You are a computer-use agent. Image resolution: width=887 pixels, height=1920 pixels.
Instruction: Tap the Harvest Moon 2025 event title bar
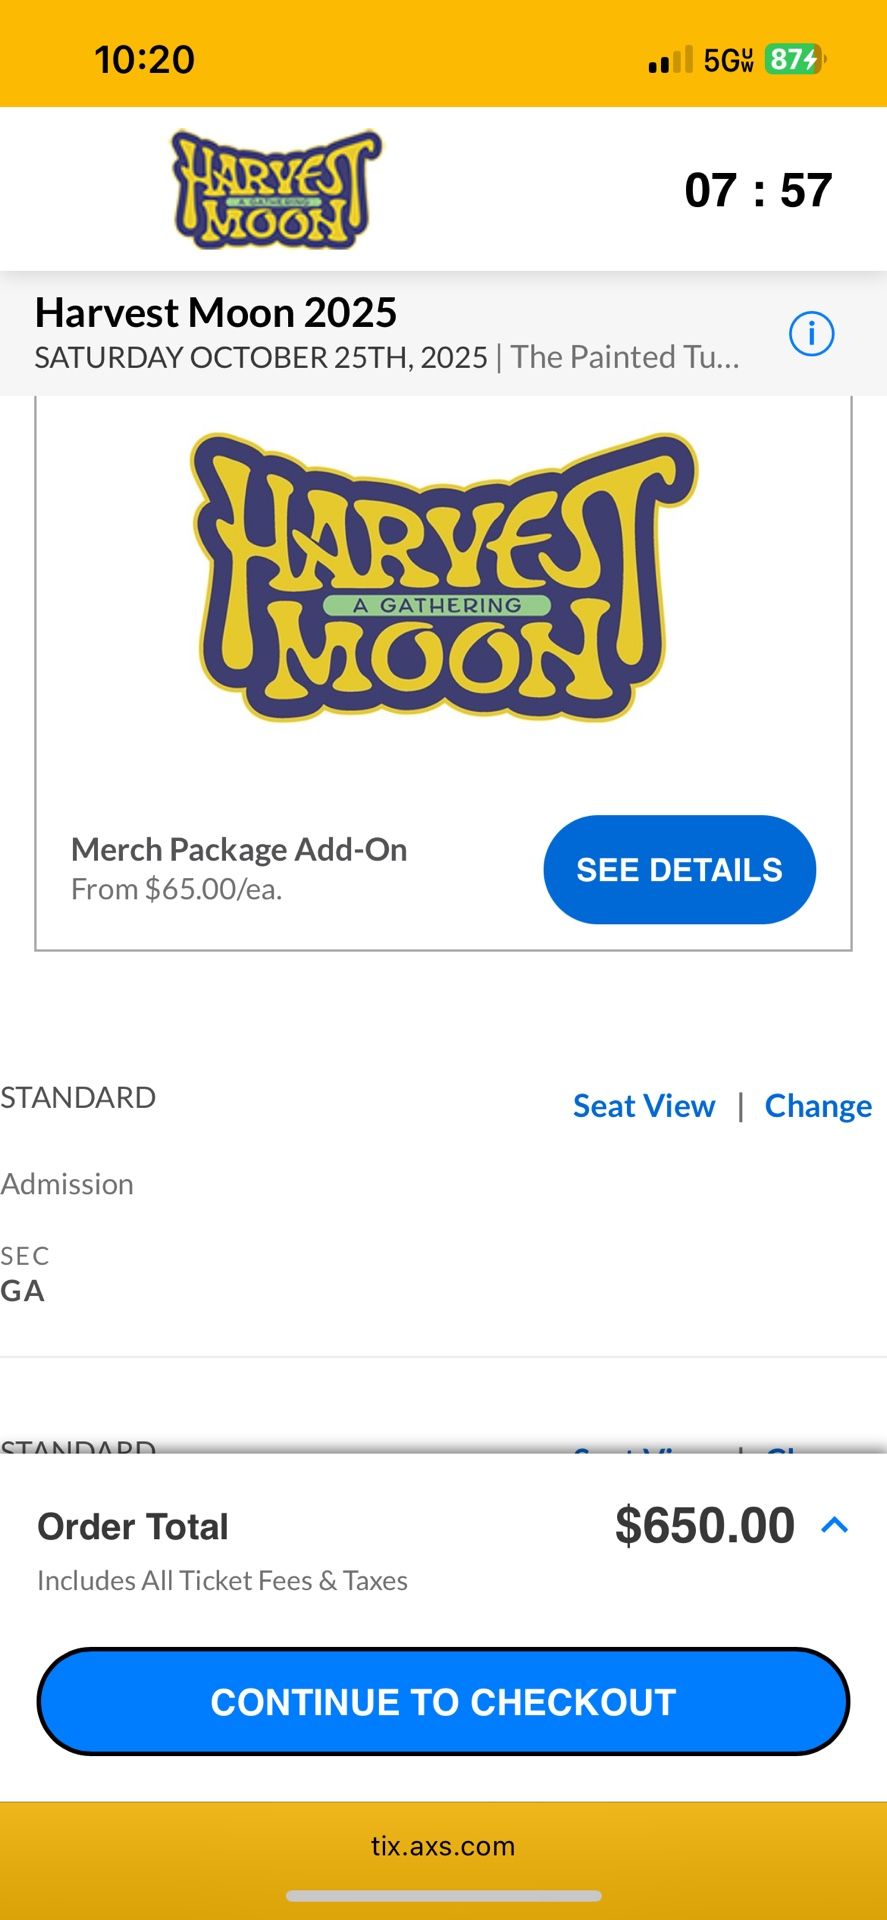(216, 312)
